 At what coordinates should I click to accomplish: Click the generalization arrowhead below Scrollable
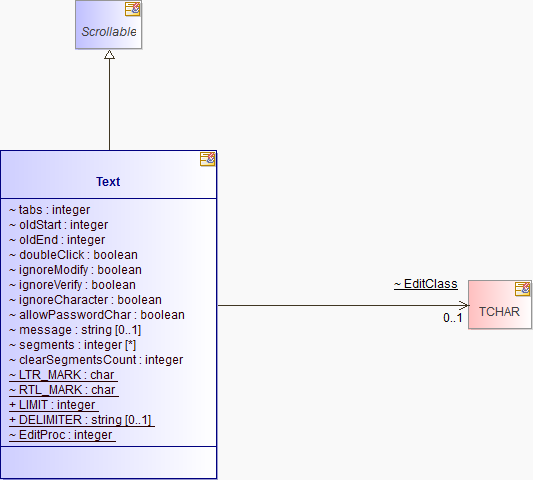[109, 54]
